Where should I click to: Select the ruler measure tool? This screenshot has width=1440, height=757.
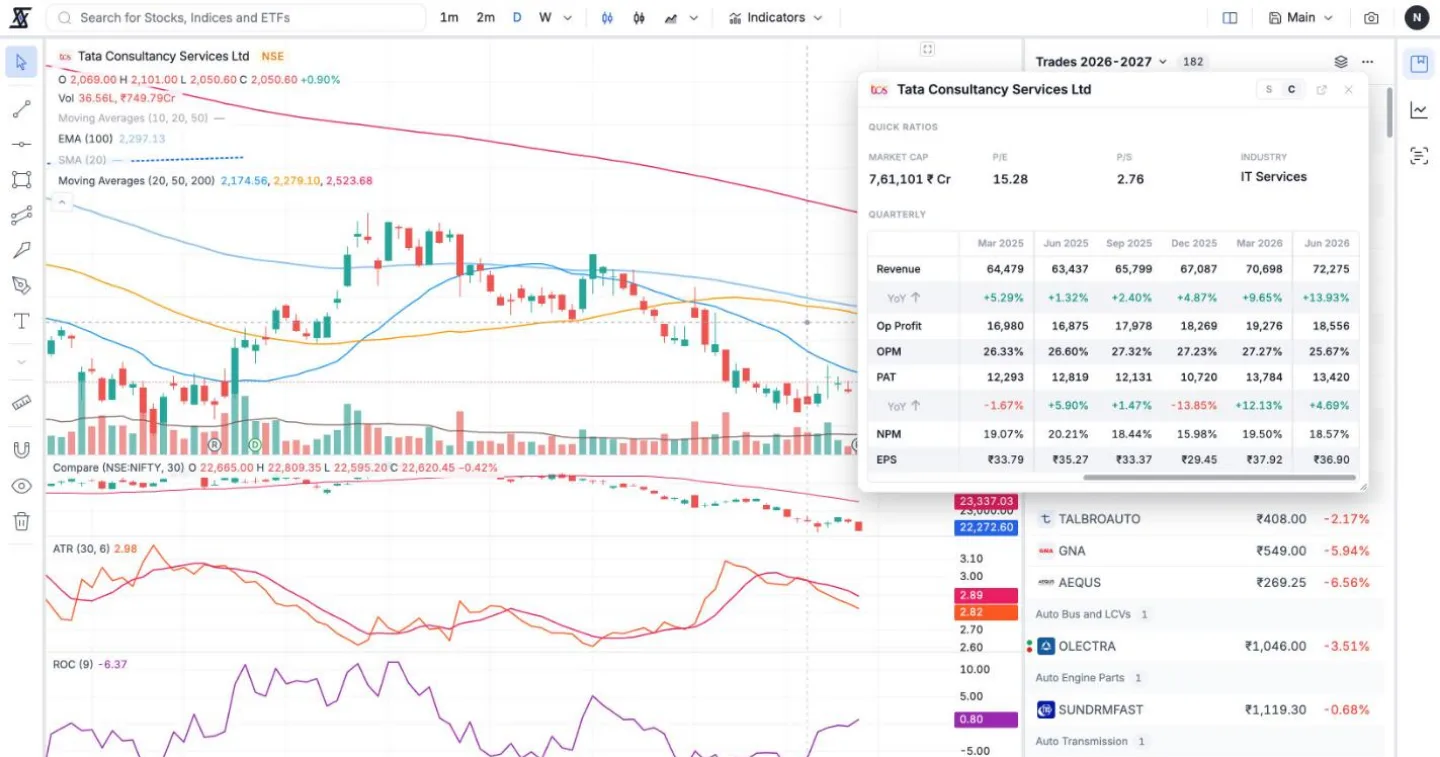[21, 403]
